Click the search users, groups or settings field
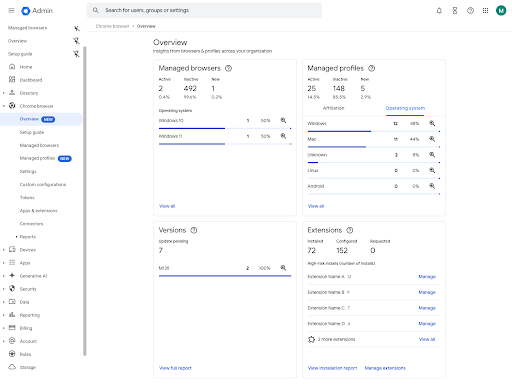Image resolution: width=512 pixels, height=384 pixels. pos(204,10)
